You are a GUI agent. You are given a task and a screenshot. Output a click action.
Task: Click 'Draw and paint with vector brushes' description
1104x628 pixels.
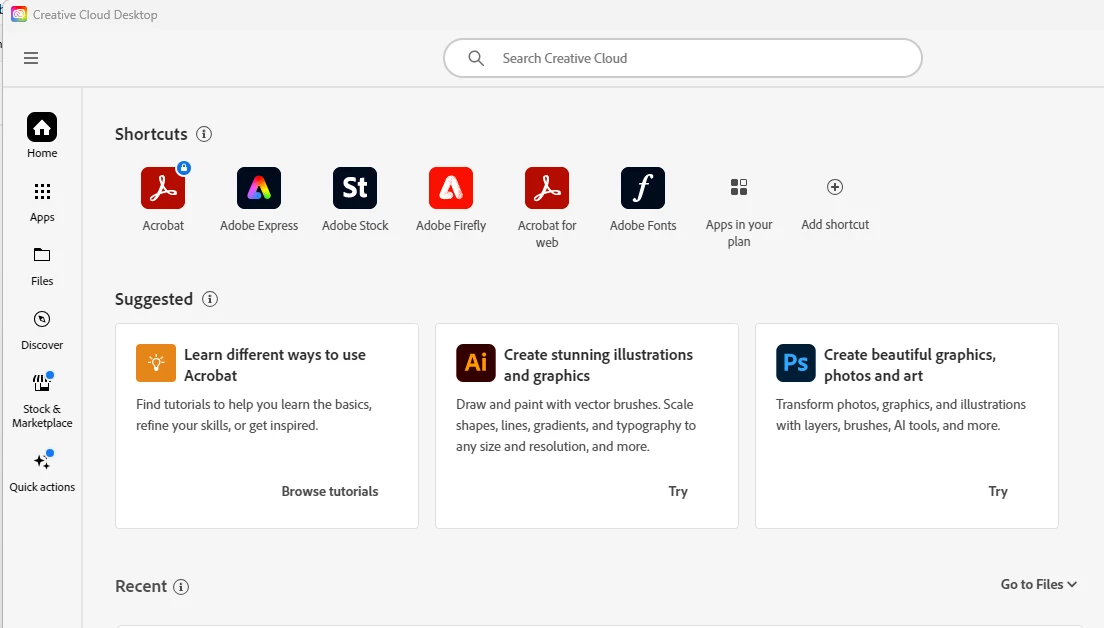click(576, 425)
